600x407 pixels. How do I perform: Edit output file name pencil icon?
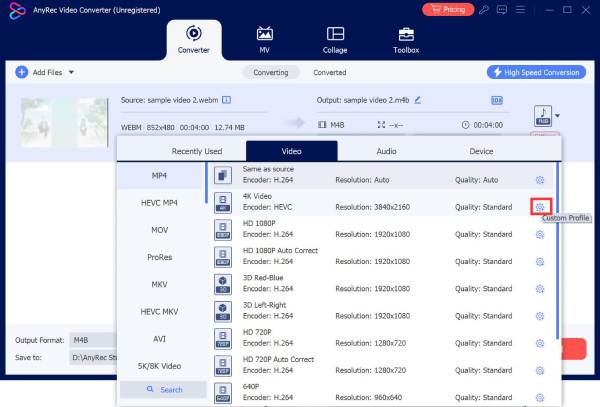tap(417, 100)
